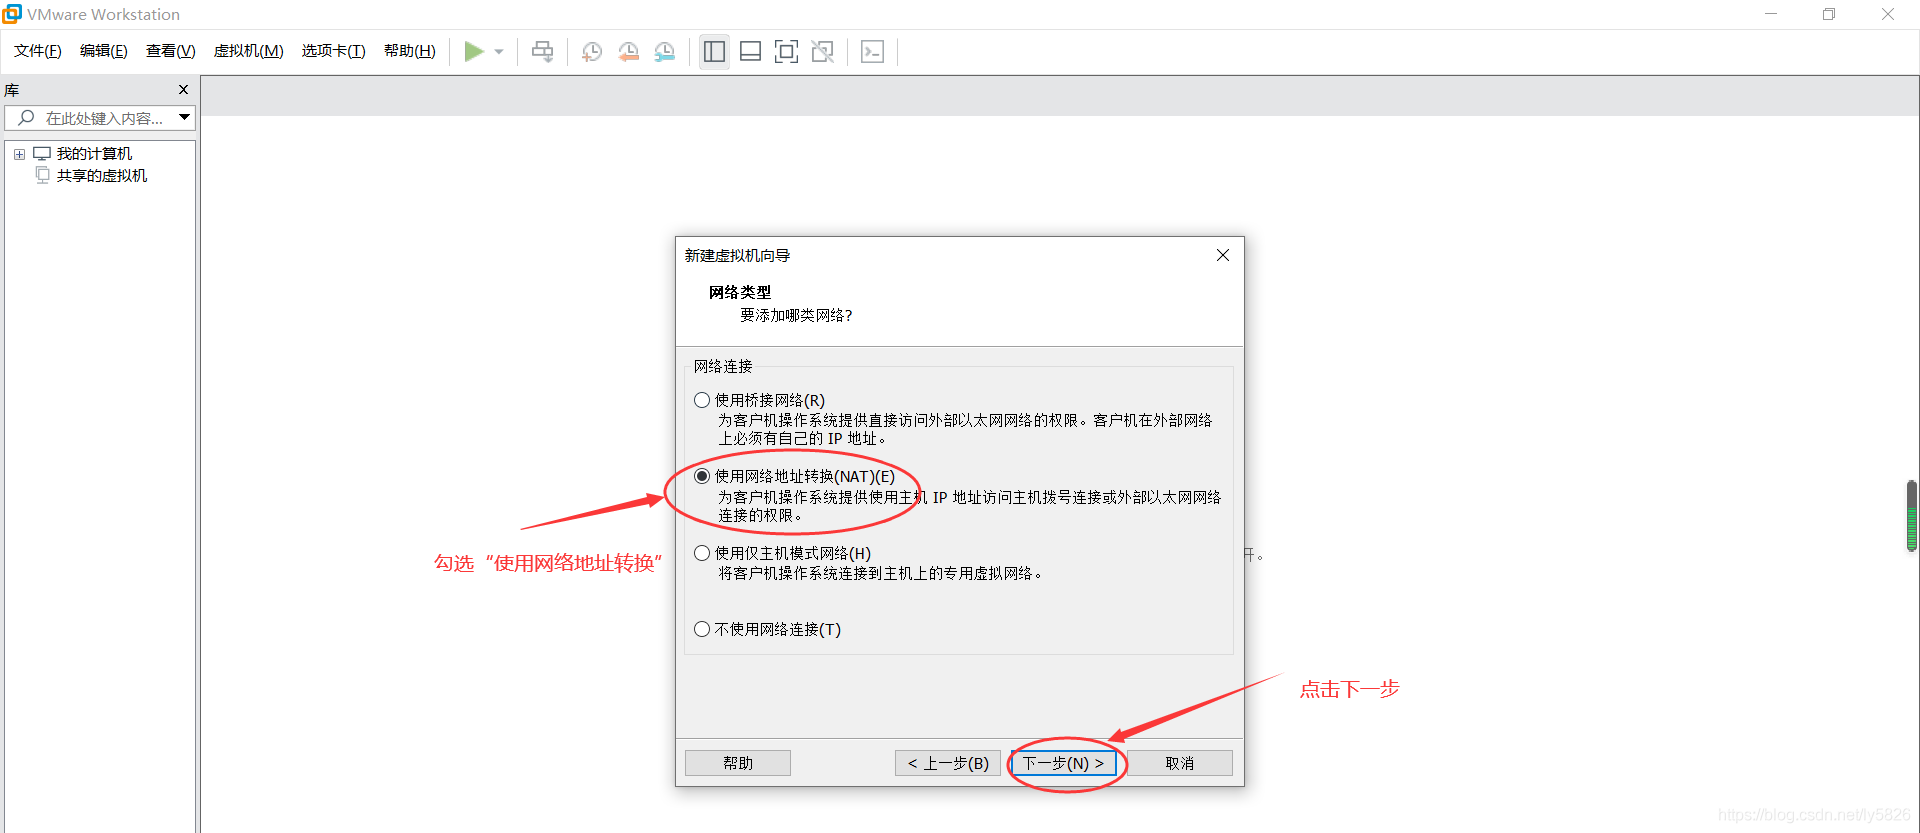Viewport: 1920px width, 833px height.
Task: Click the Send Ctrl+Alt+Del icon
Action: pyautogui.click(x=542, y=51)
